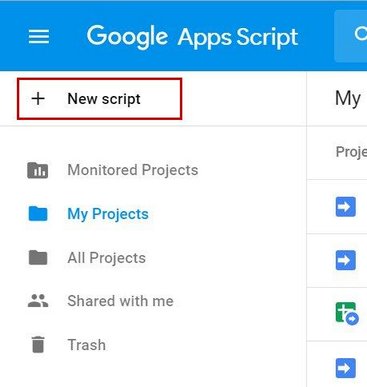The height and width of the screenshot is (387, 367).
Task: Open the last script project arrow icon
Action: 346,368
